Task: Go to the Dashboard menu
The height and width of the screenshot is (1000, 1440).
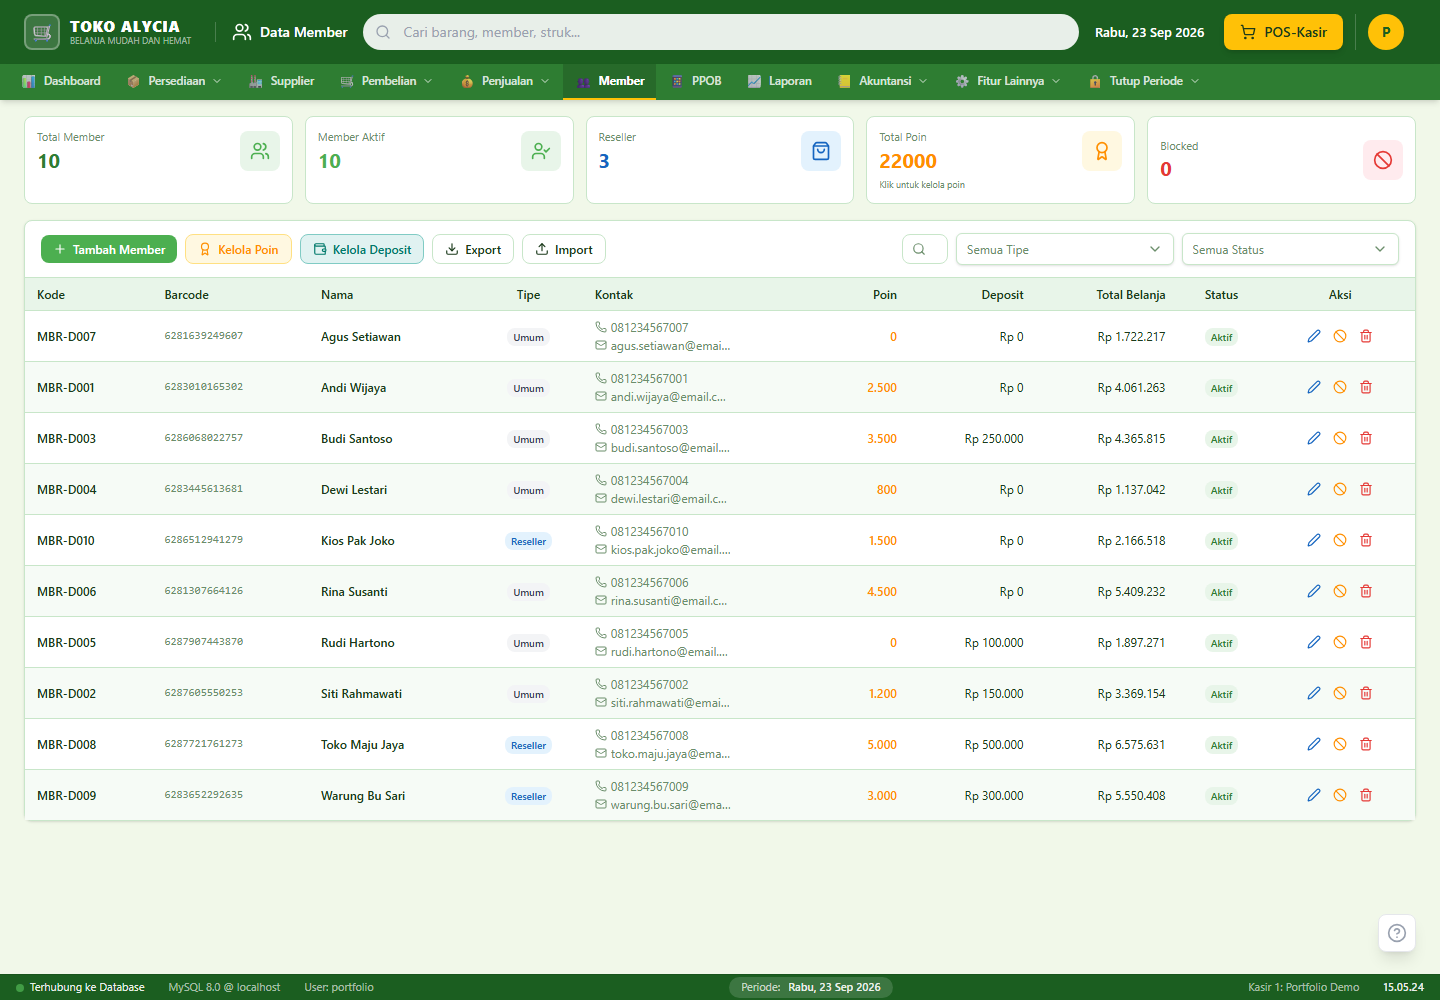Action: [x=62, y=81]
